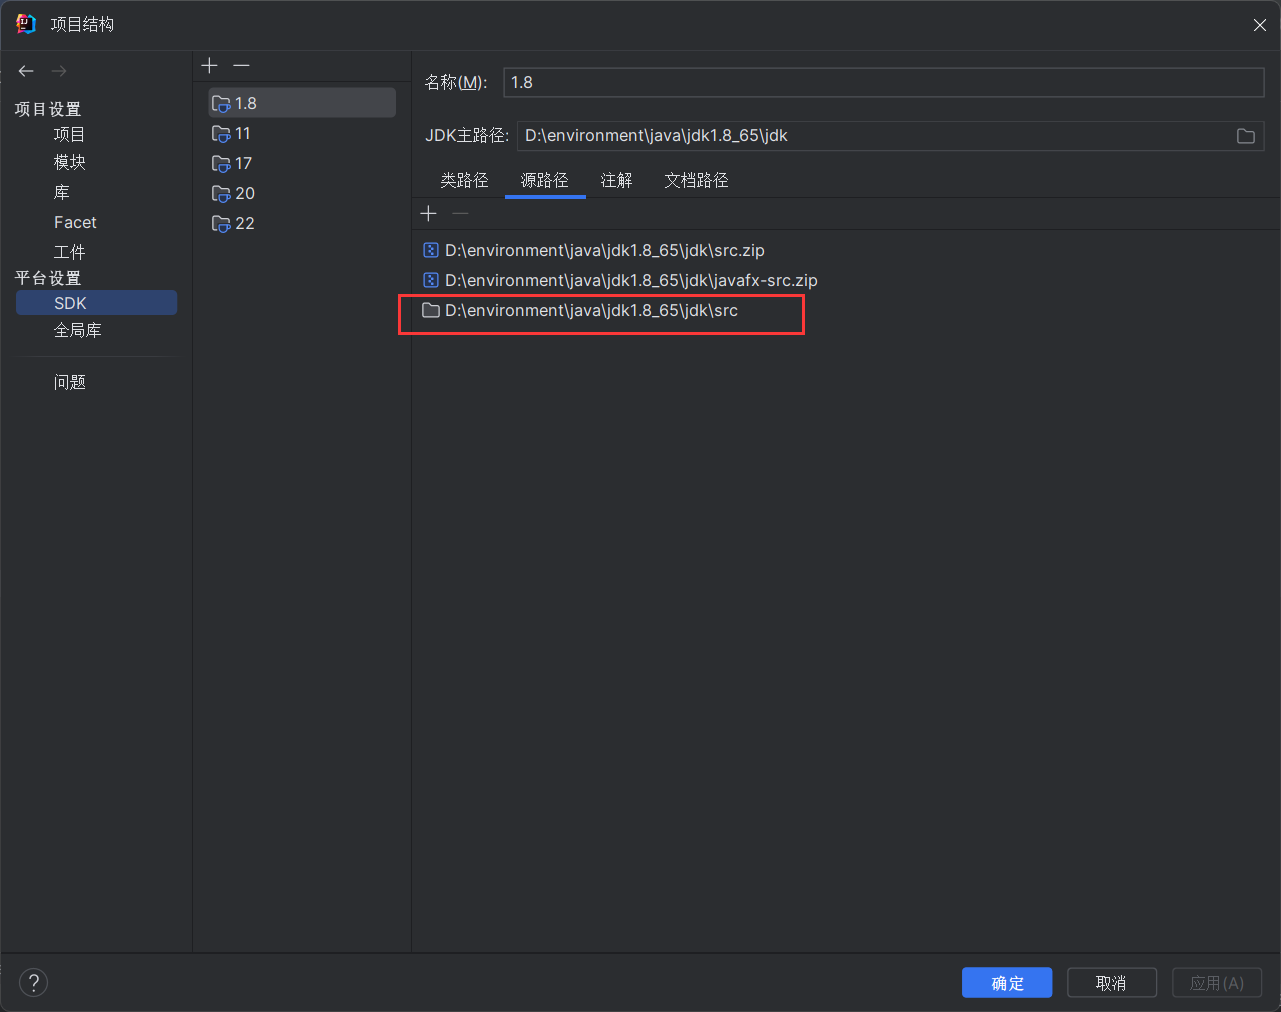Add a new SDK with plus icon
The width and height of the screenshot is (1281, 1012).
[x=209, y=65]
